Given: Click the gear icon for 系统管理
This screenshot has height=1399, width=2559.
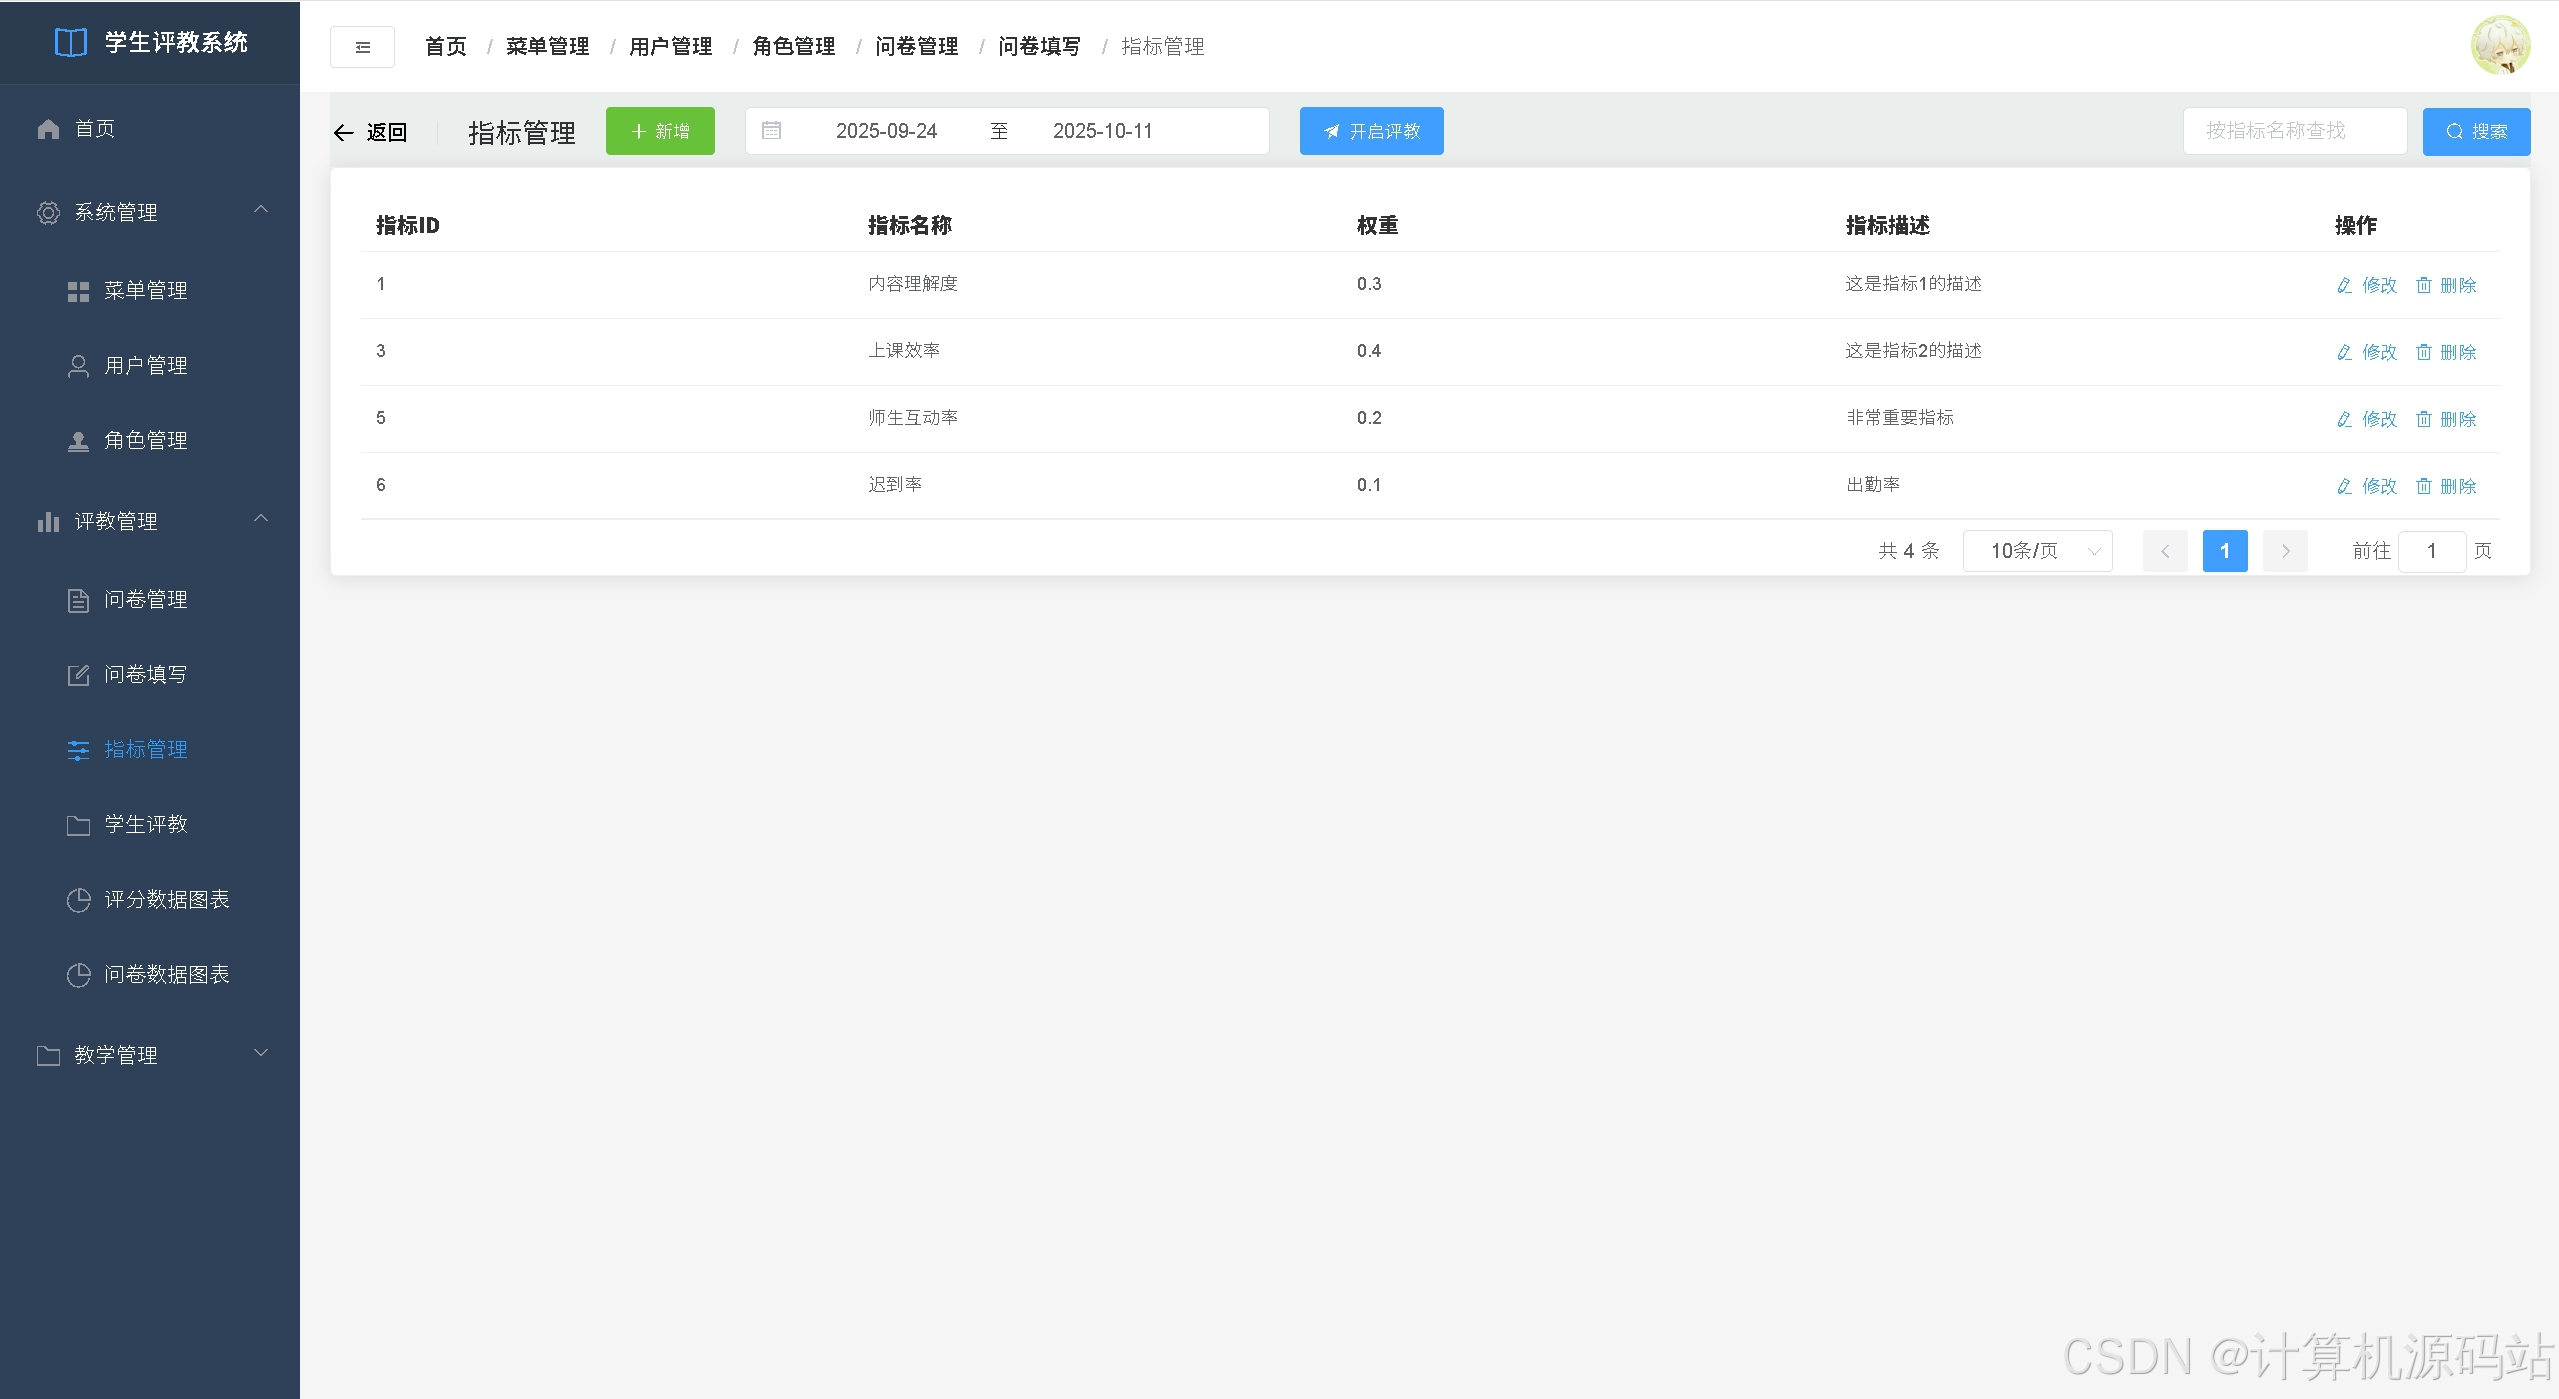Looking at the screenshot, I should pyautogui.click(x=48, y=213).
